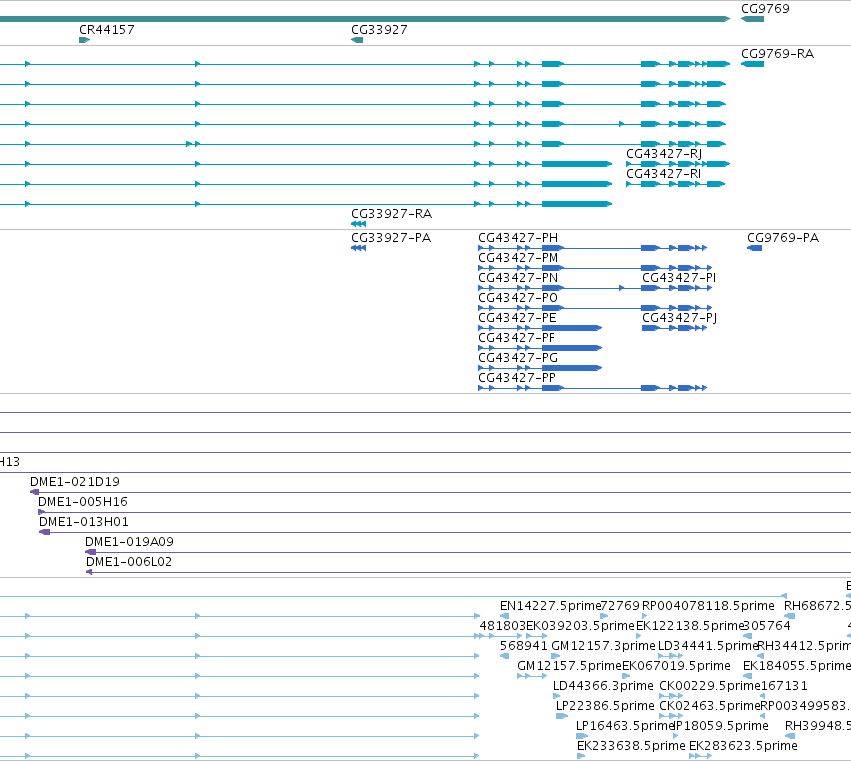This screenshot has height=761, width=851.
Task: Click the LD44366.3prime EST label
Action: (603, 687)
